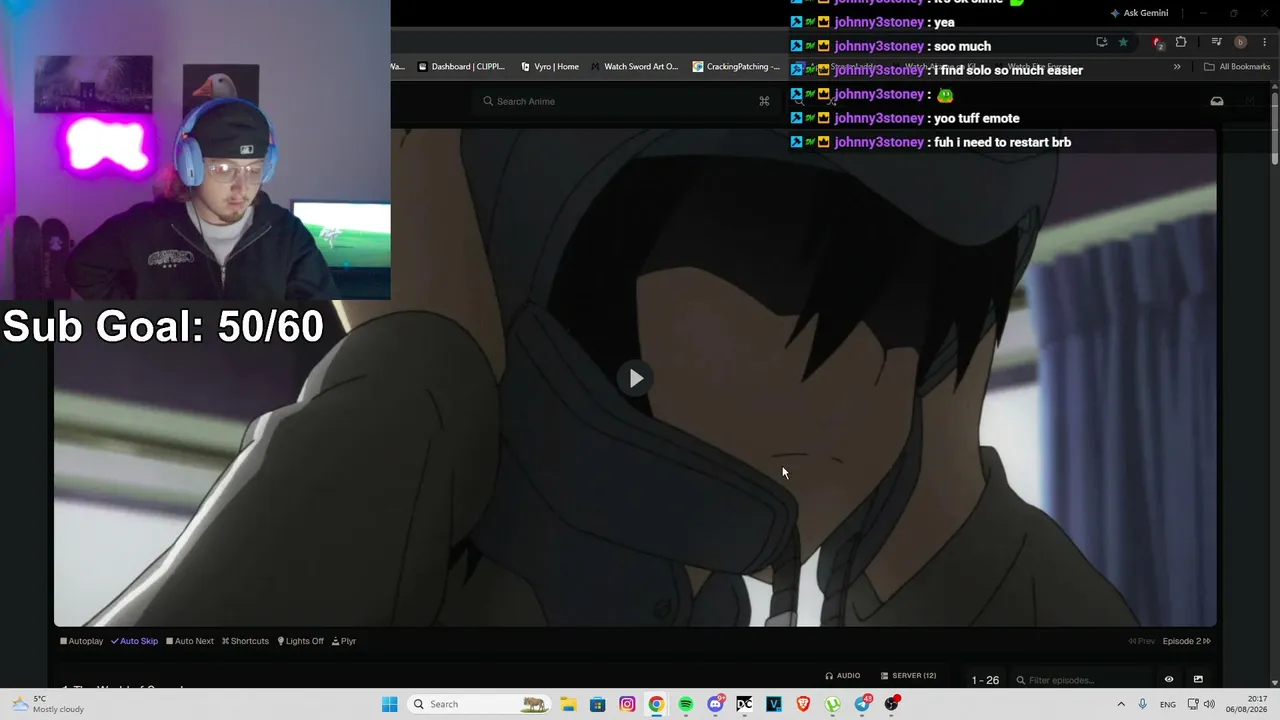
Task: Open Dashboard | CLIPPI... bookmark
Action: coord(461,67)
